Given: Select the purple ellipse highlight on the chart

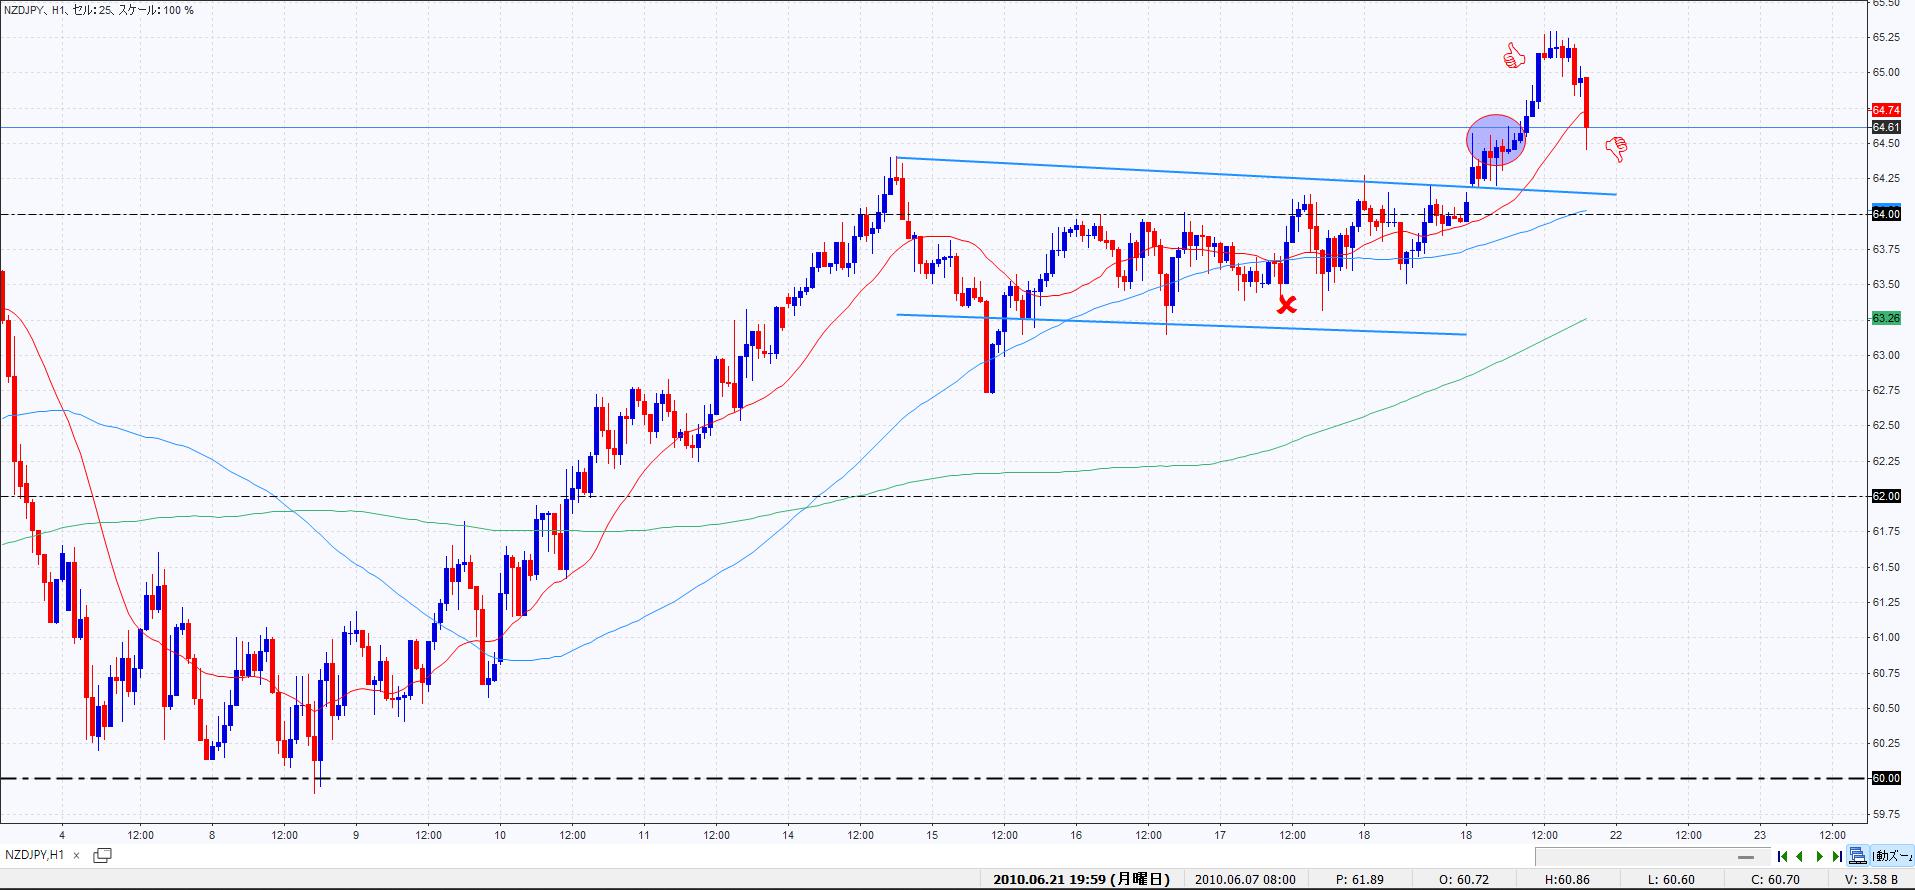Looking at the screenshot, I should (1496, 140).
